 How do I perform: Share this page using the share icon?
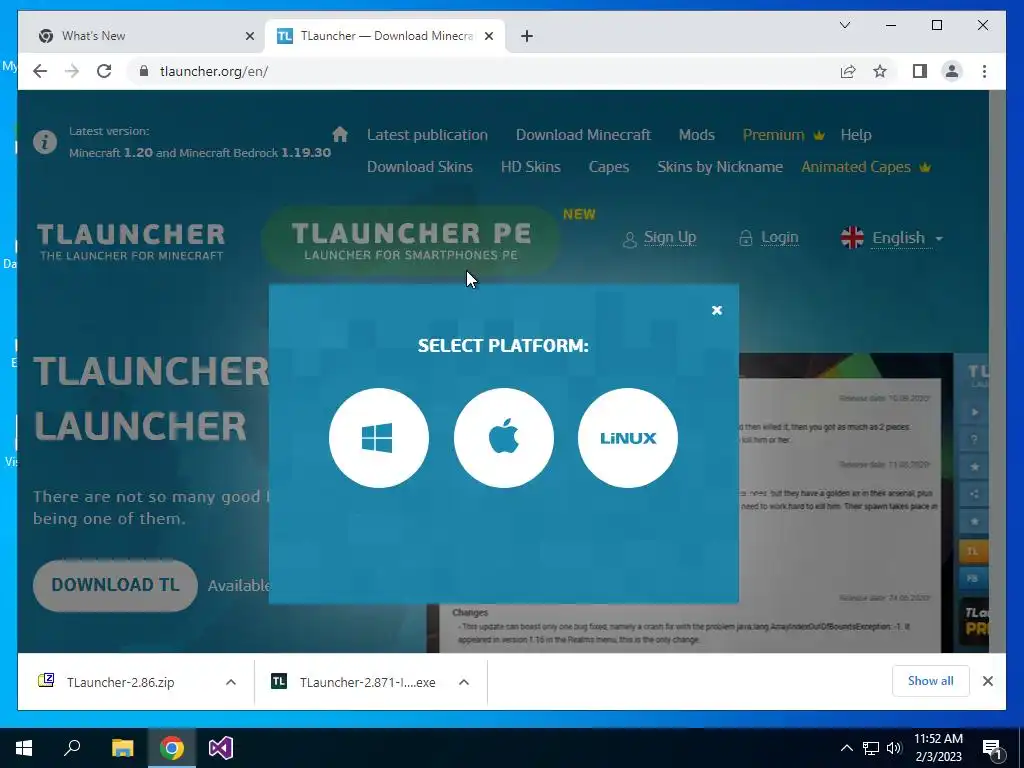(x=848, y=71)
